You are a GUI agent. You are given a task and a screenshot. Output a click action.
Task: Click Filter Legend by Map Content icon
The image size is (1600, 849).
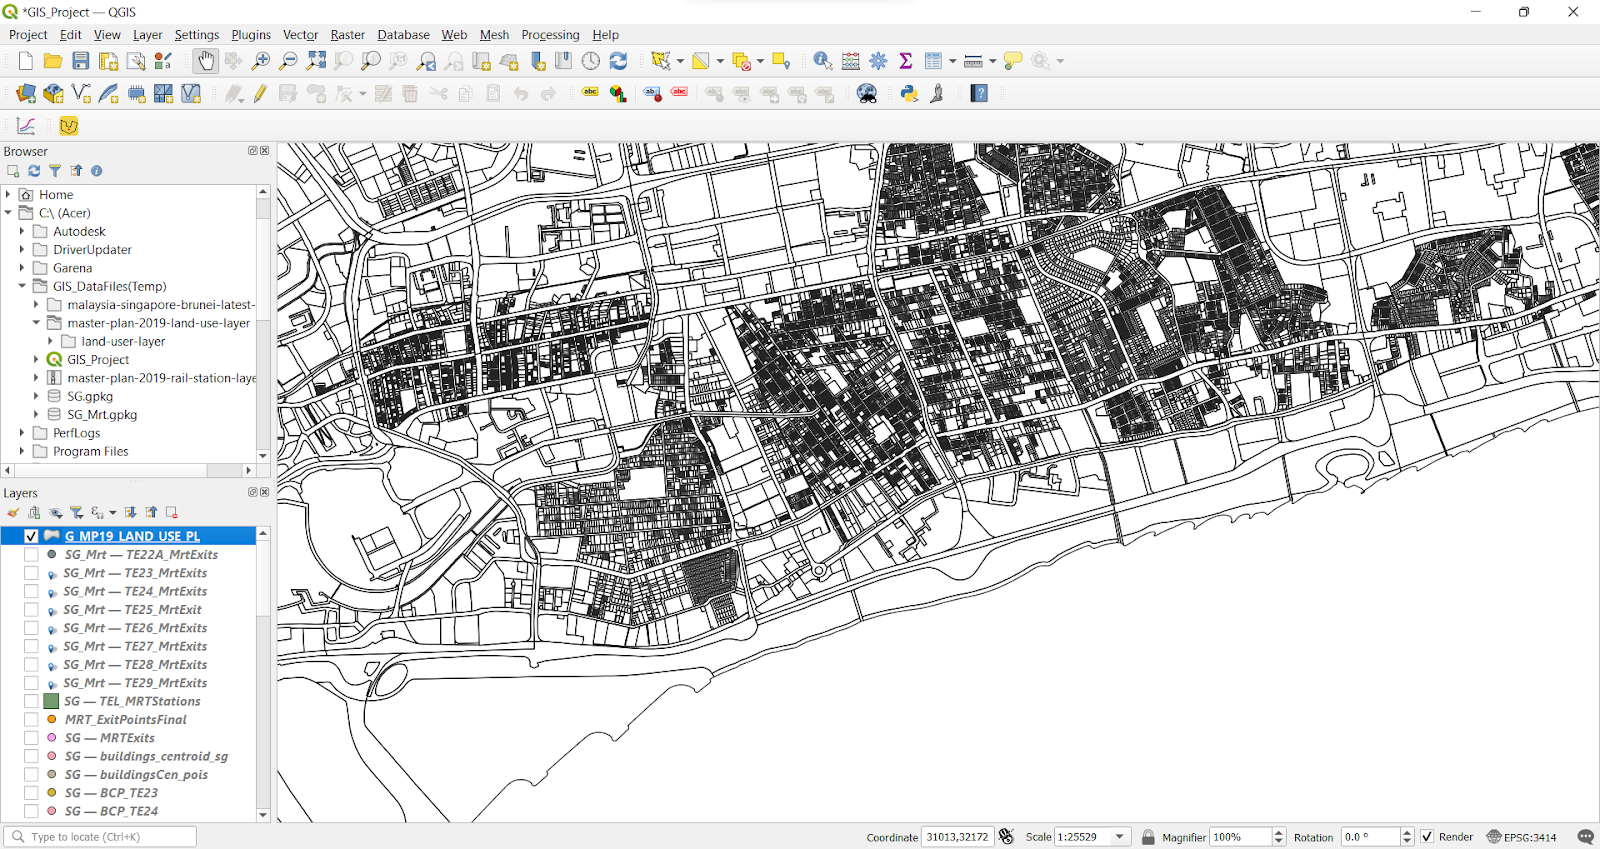77,512
